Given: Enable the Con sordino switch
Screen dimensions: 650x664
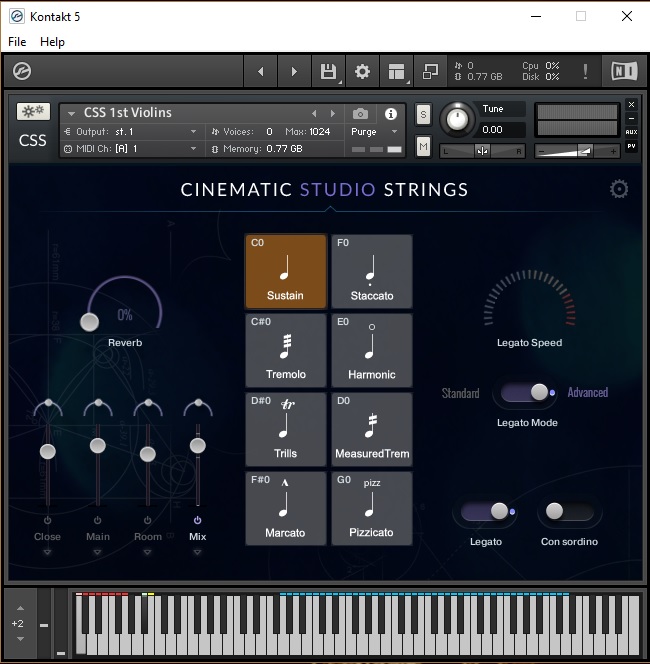Looking at the screenshot, I should tap(569, 512).
